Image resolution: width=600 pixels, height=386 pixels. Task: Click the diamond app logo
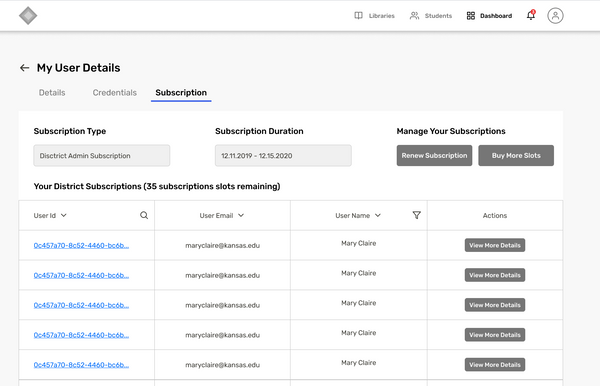(x=28, y=16)
